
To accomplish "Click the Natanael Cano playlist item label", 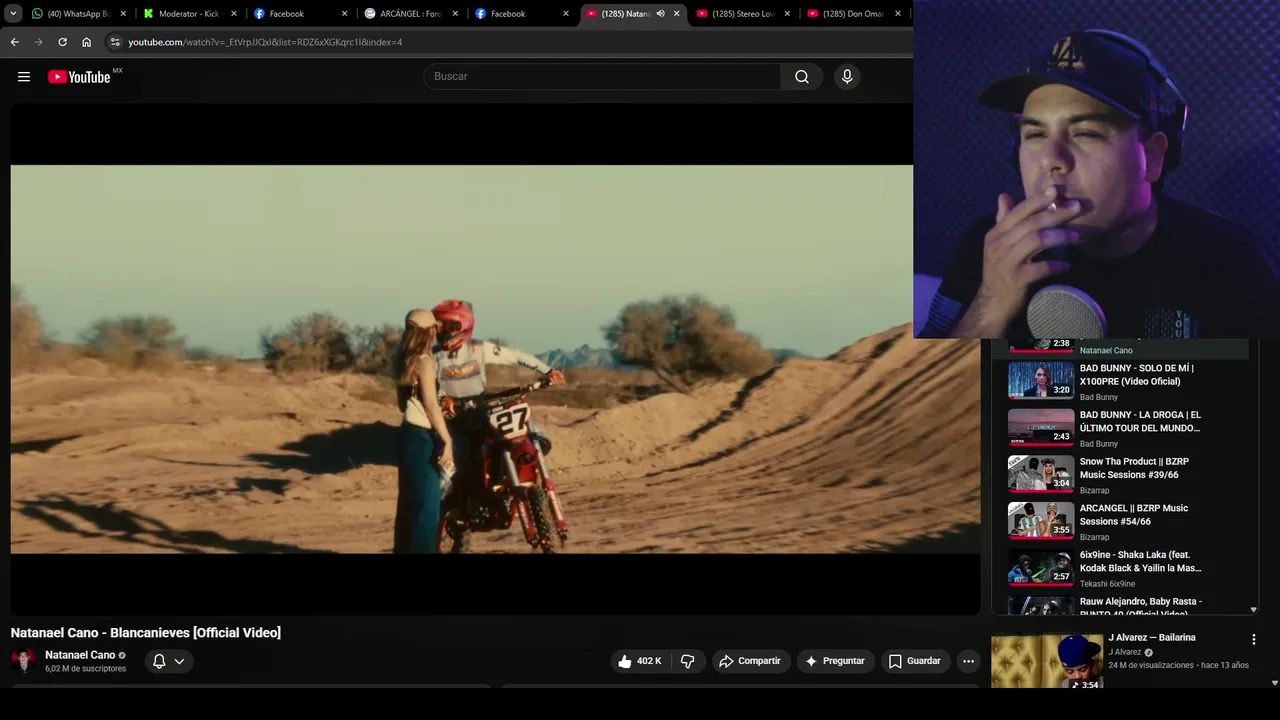I will pos(1106,351).
